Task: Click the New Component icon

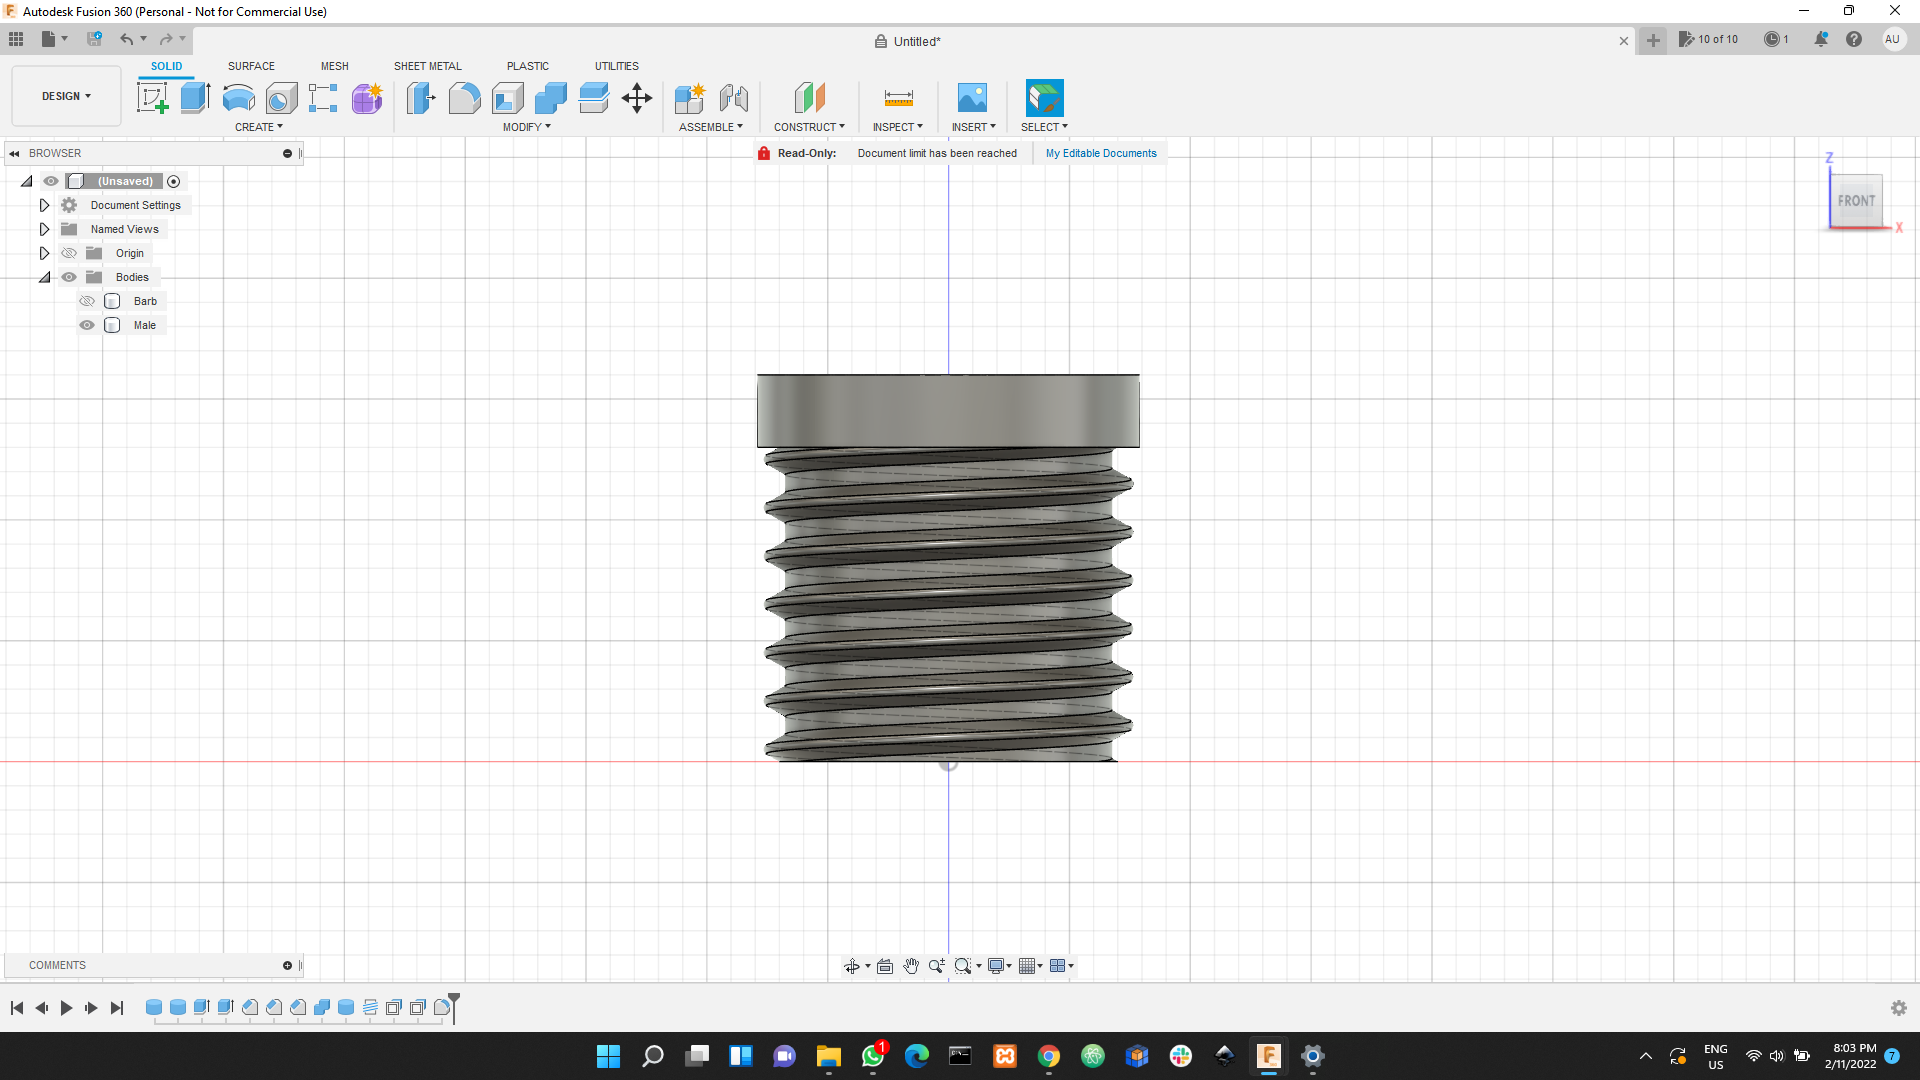Action: pos(690,98)
